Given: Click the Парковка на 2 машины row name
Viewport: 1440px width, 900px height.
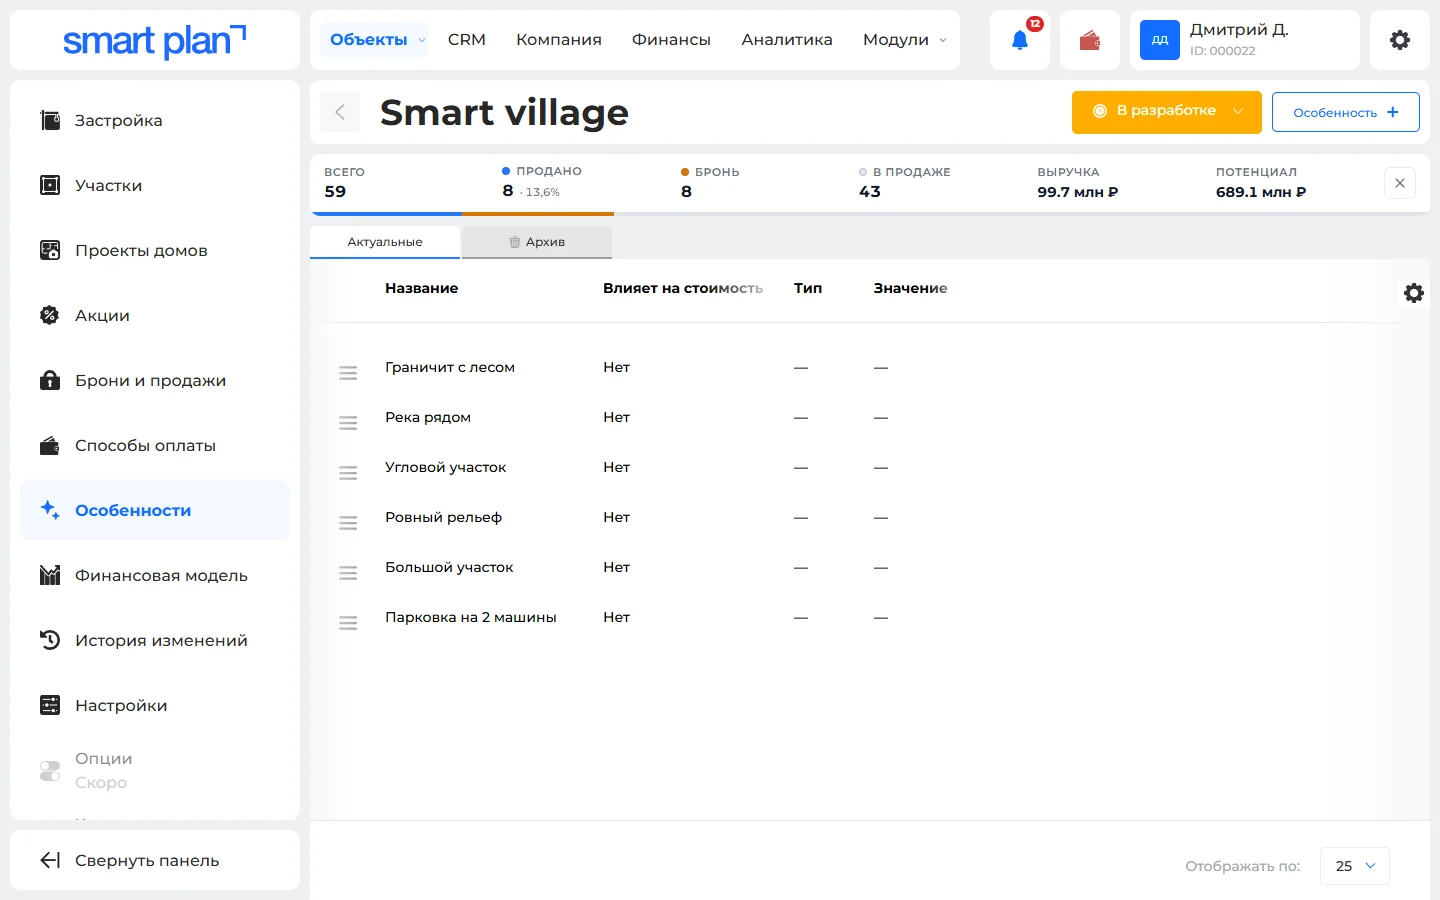Looking at the screenshot, I should [471, 617].
